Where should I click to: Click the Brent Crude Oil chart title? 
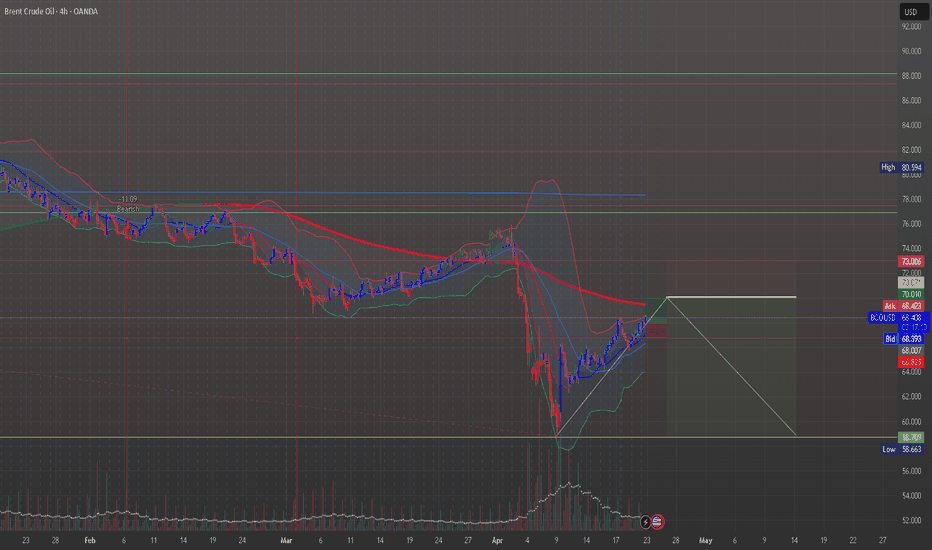(x=51, y=11)
